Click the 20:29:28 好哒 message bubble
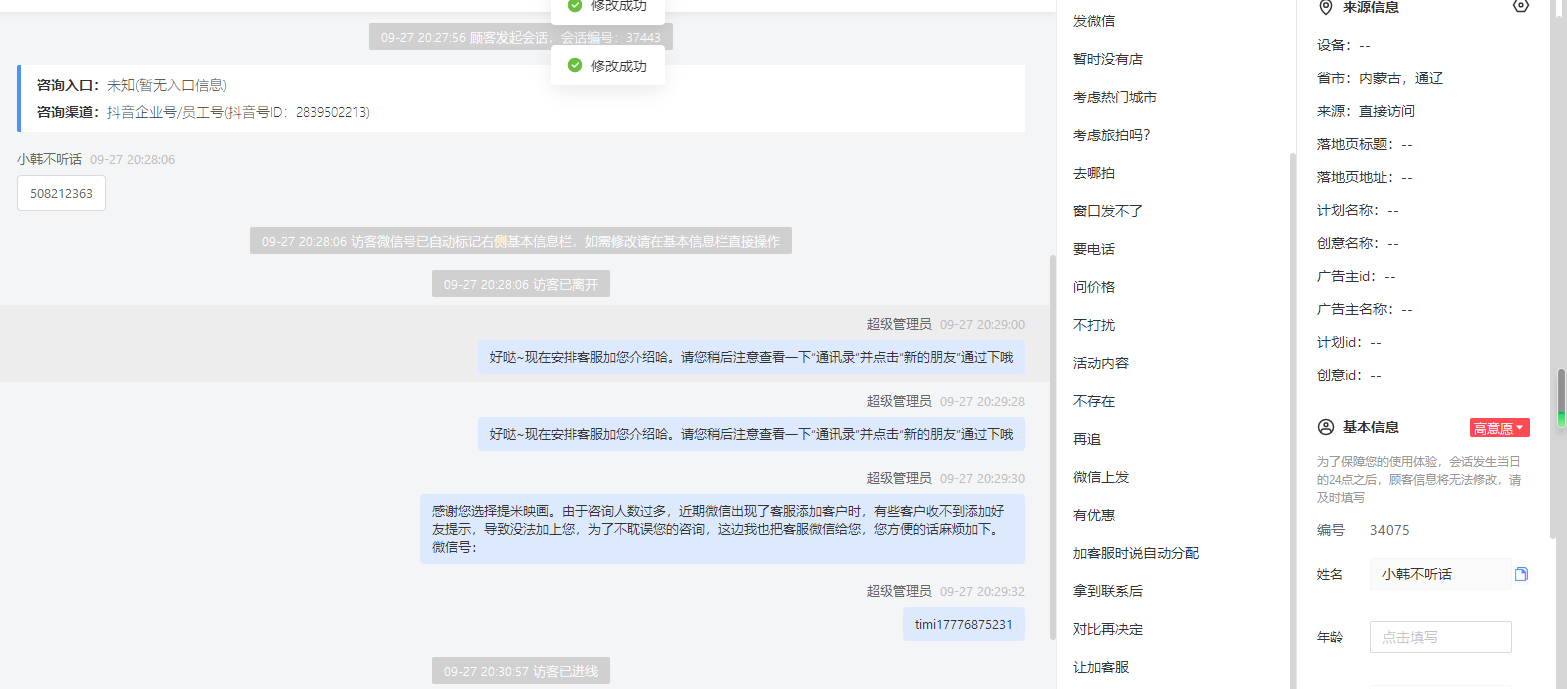The height and width of the screenshot is (689, 1567). point(751,434)
